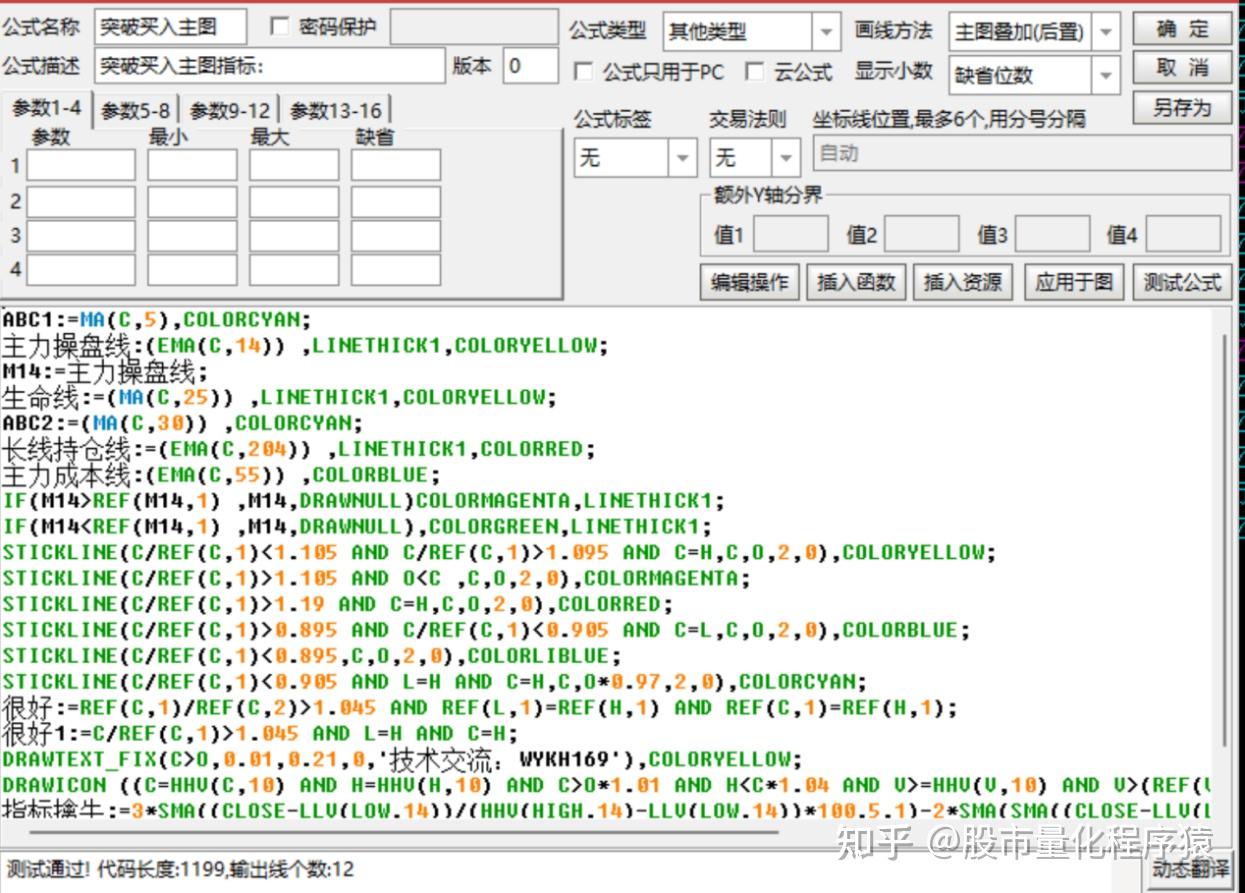Open the 交易法则 dropdown
The height and width of the screenshot is (893, 1245).
786,158
